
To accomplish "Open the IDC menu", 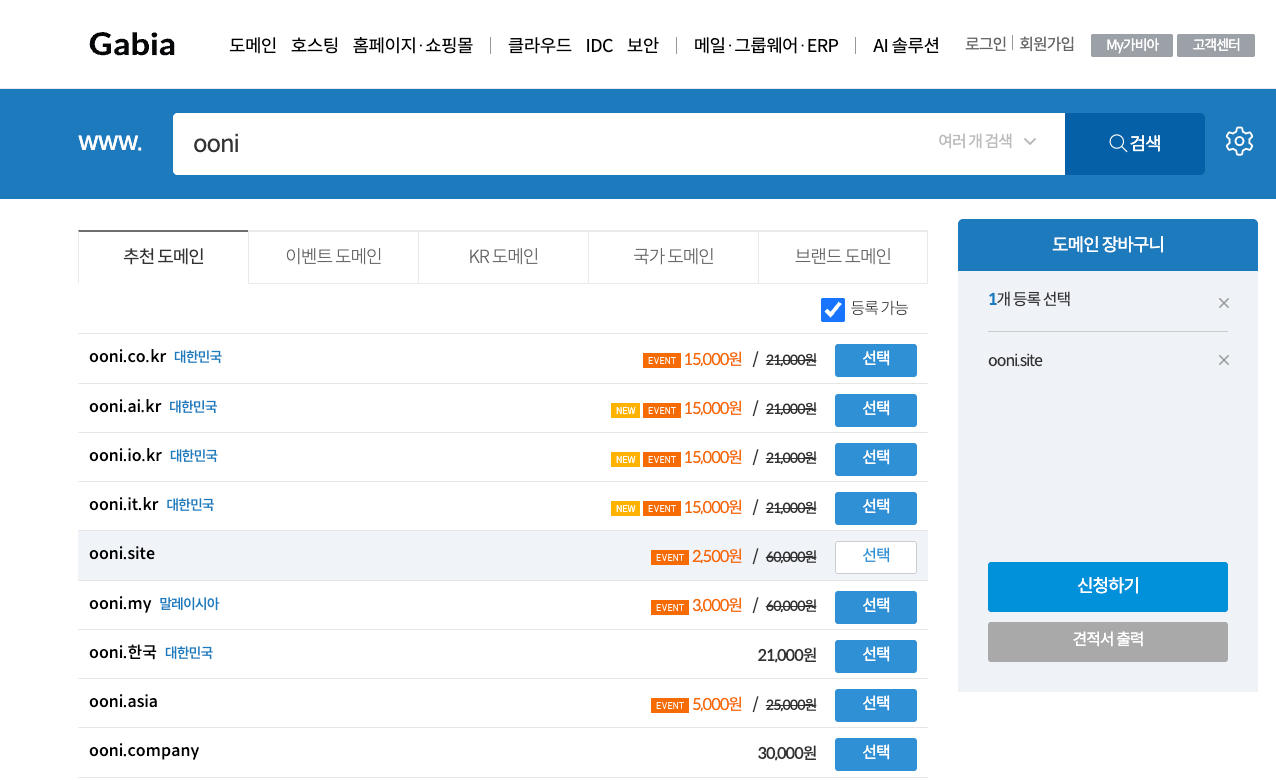I will pos(599,46).
